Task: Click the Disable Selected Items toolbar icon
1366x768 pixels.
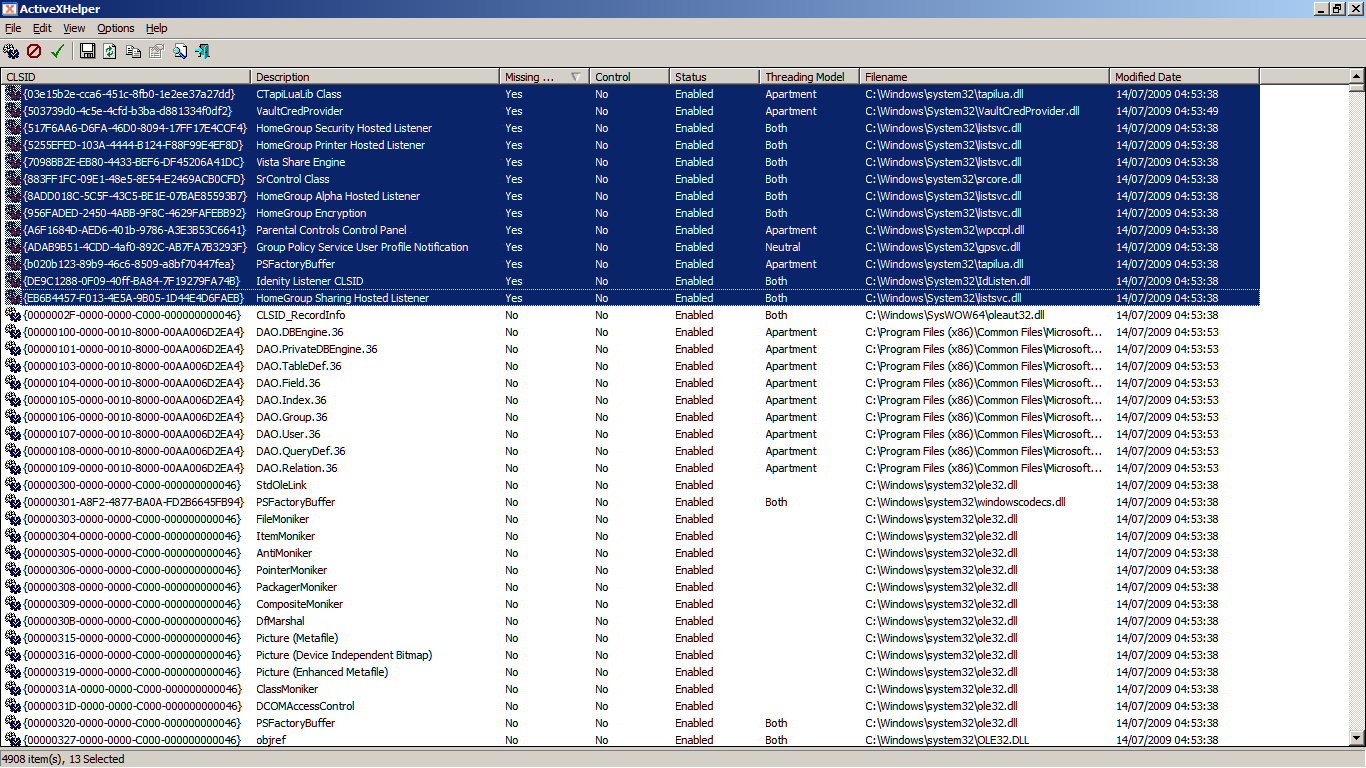Action: tap(34, 51)
